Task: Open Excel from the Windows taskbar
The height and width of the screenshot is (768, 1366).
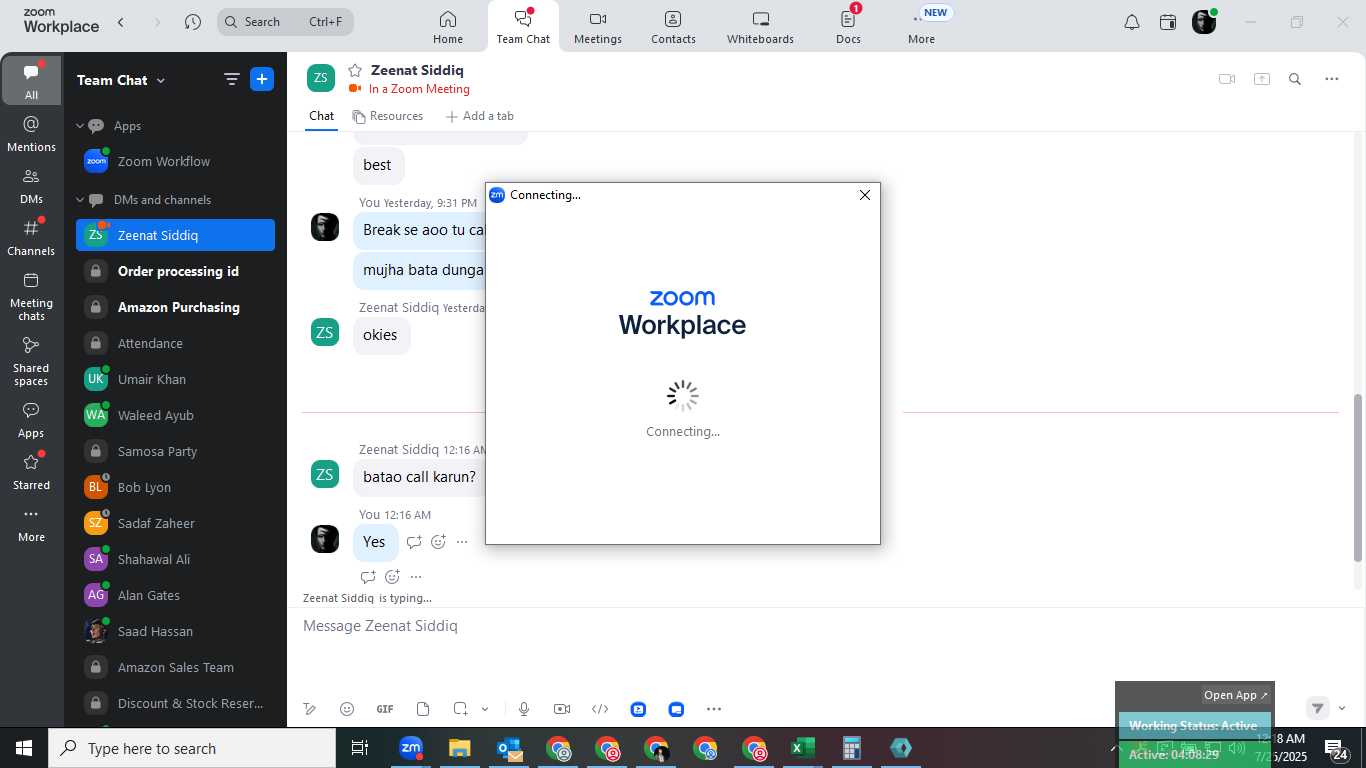Action: (803, 748)
